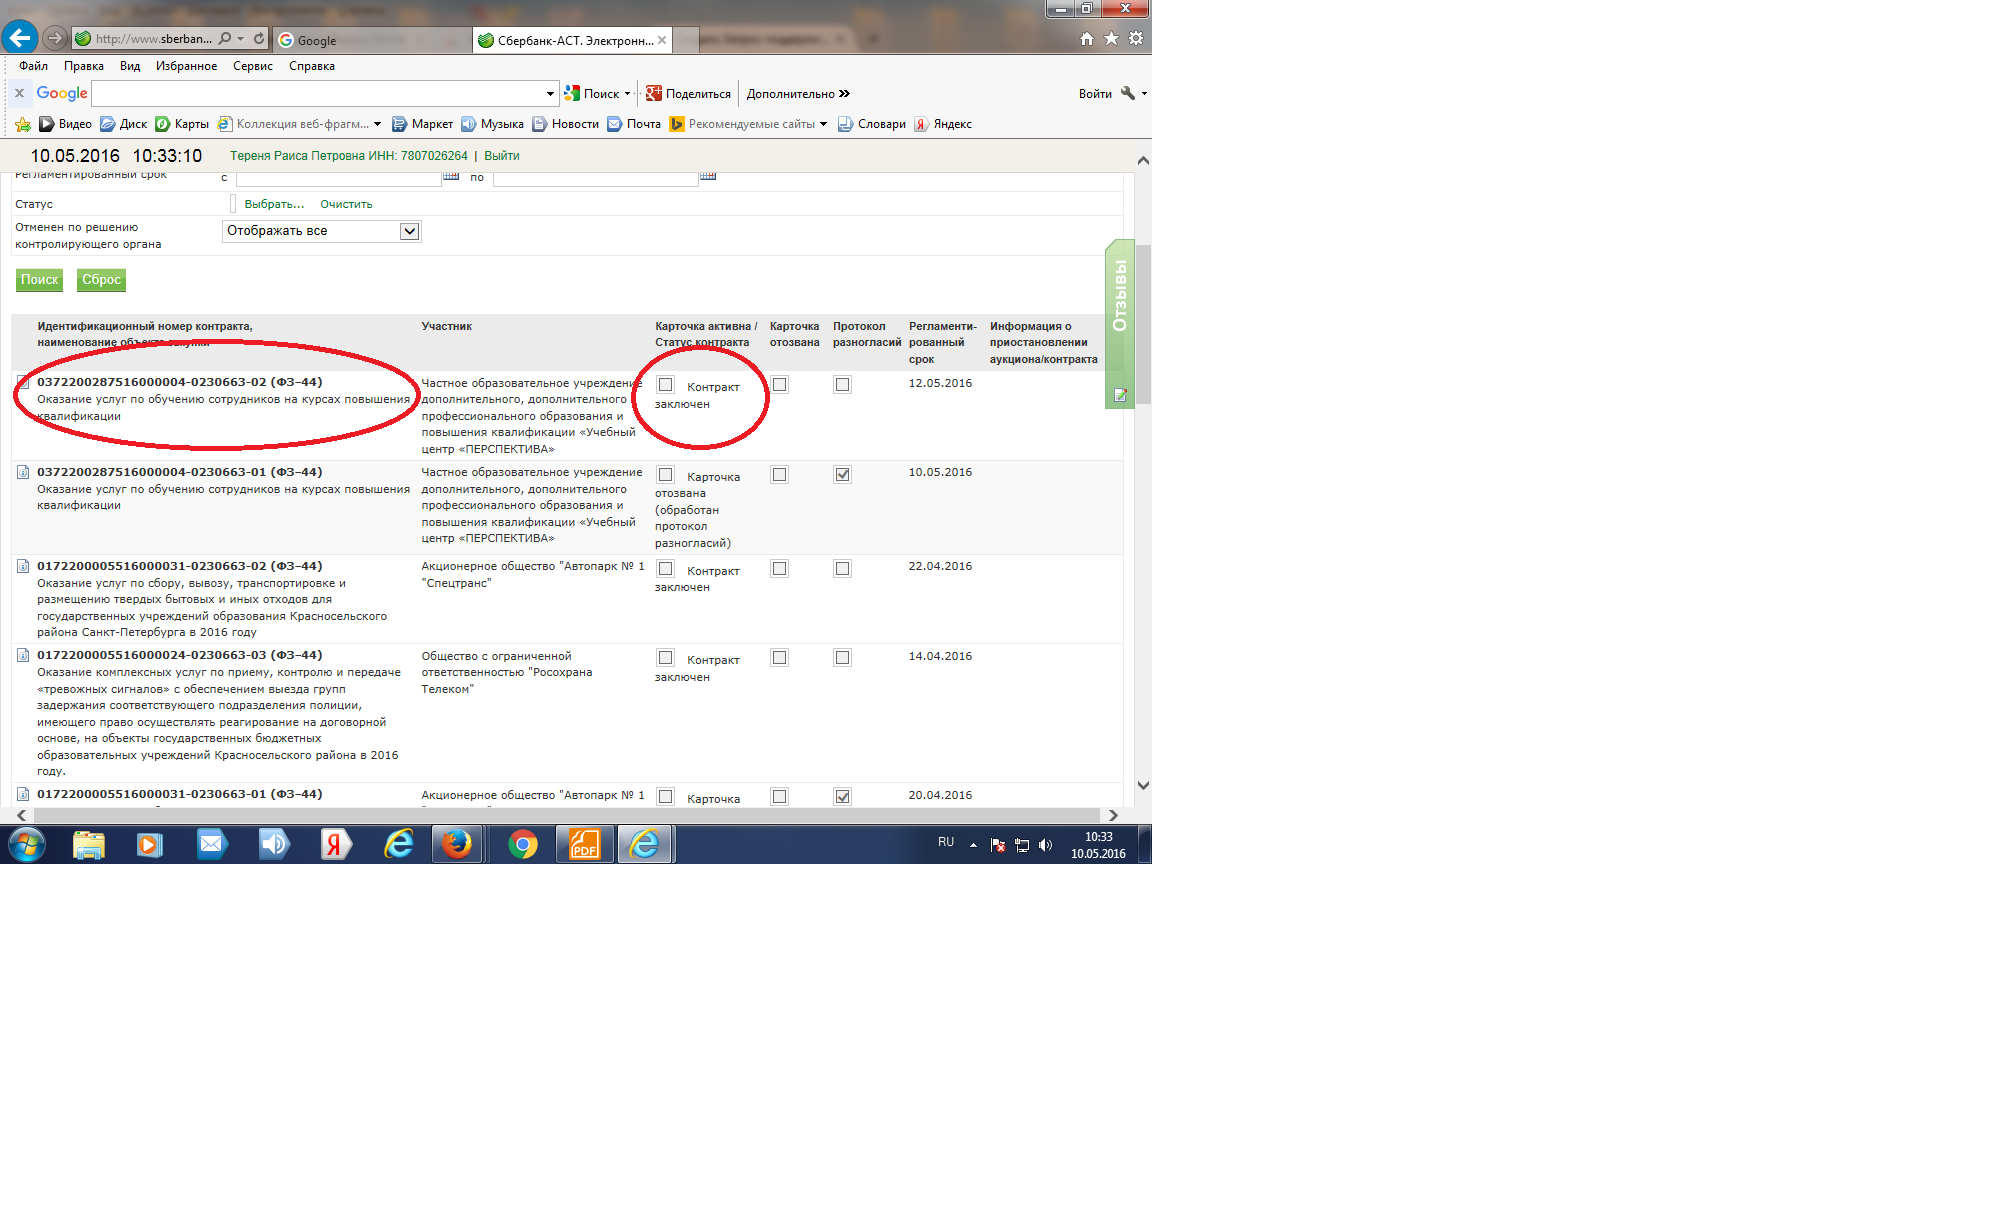Open the Почта bookmark
This screenshot has width=1992, height=1230.
coord(634,124)
